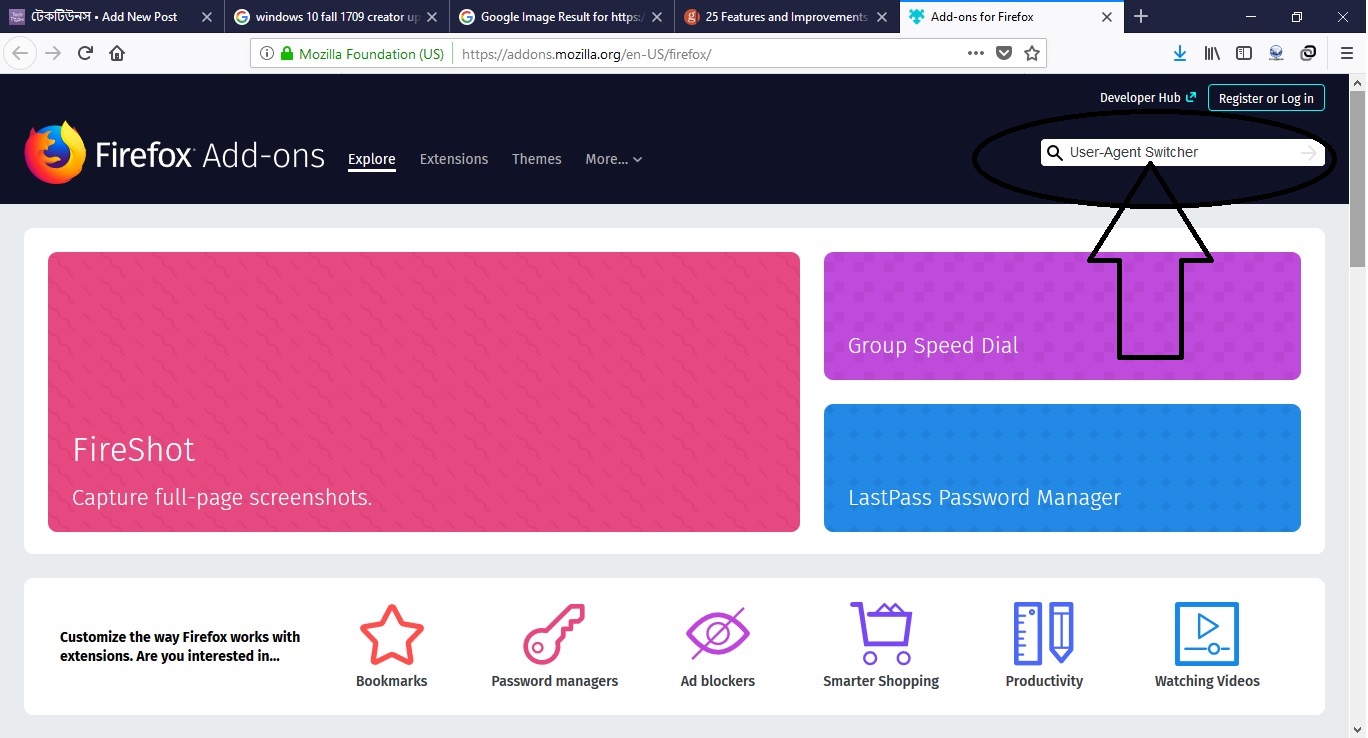Open the Google Image Result tab
The height and width of the screenshot is (738, 1368).
[x=561, y=17]
